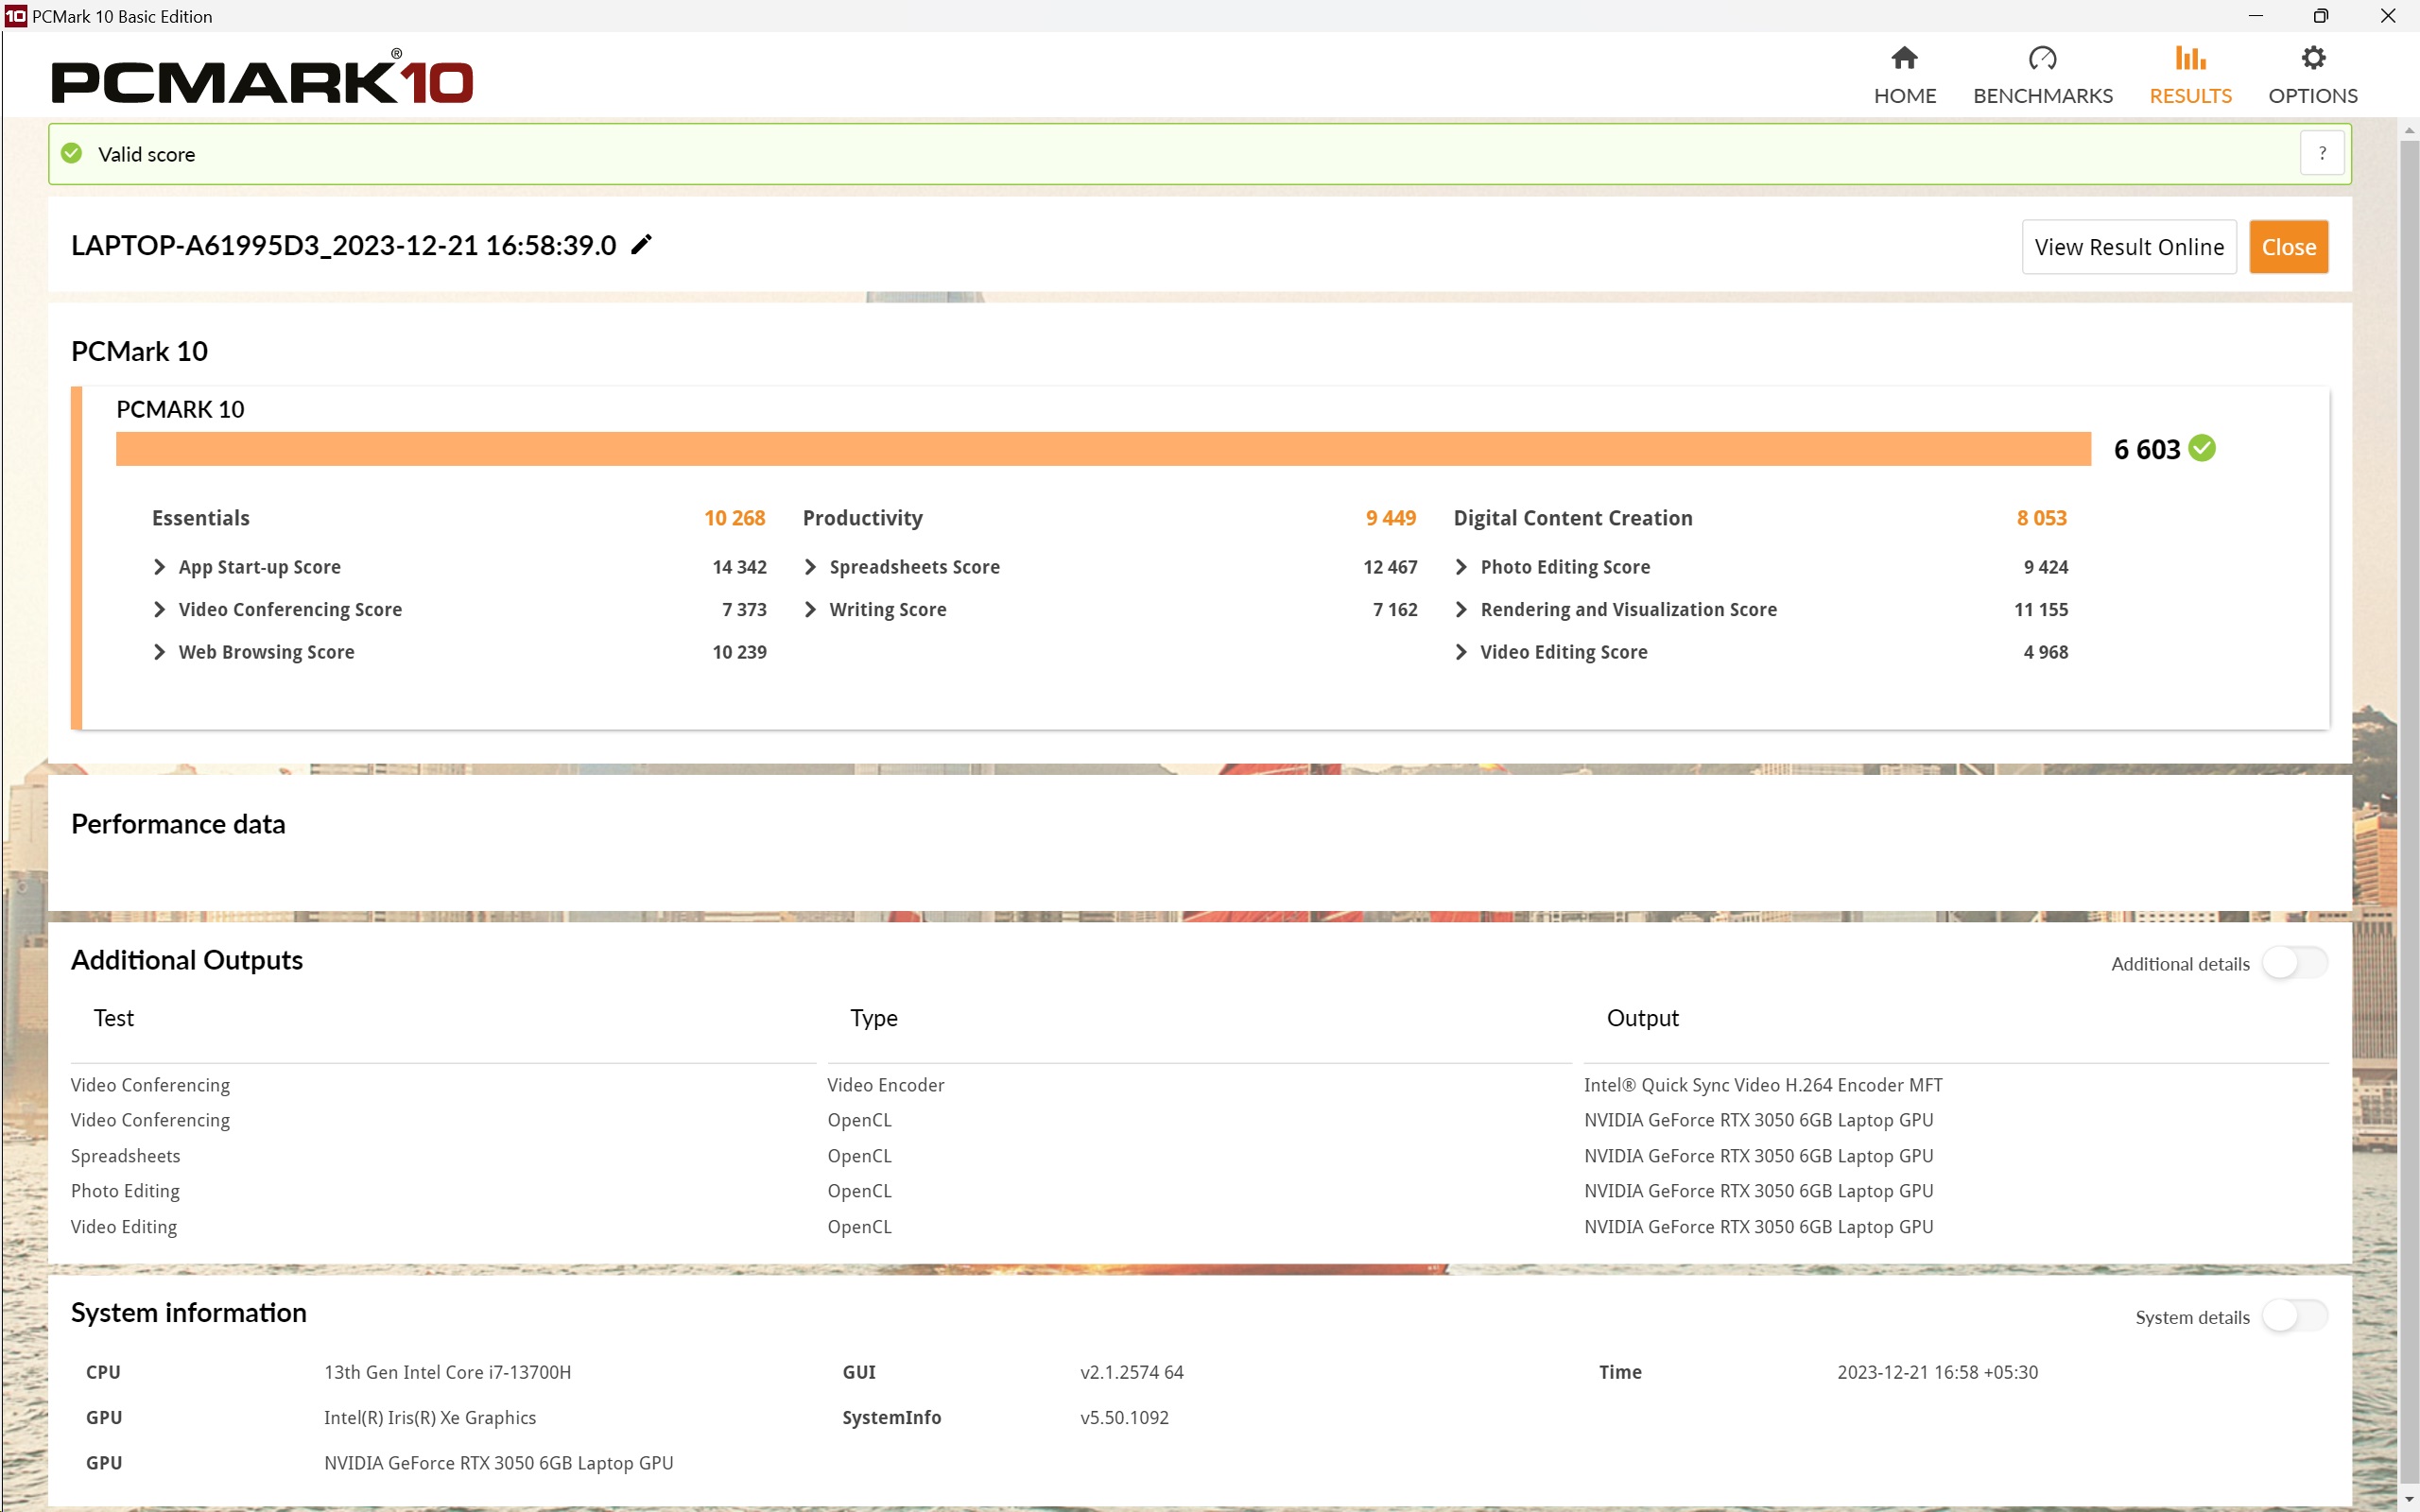
Task: Click the question mark help button
Action: tap(2322, 153)
